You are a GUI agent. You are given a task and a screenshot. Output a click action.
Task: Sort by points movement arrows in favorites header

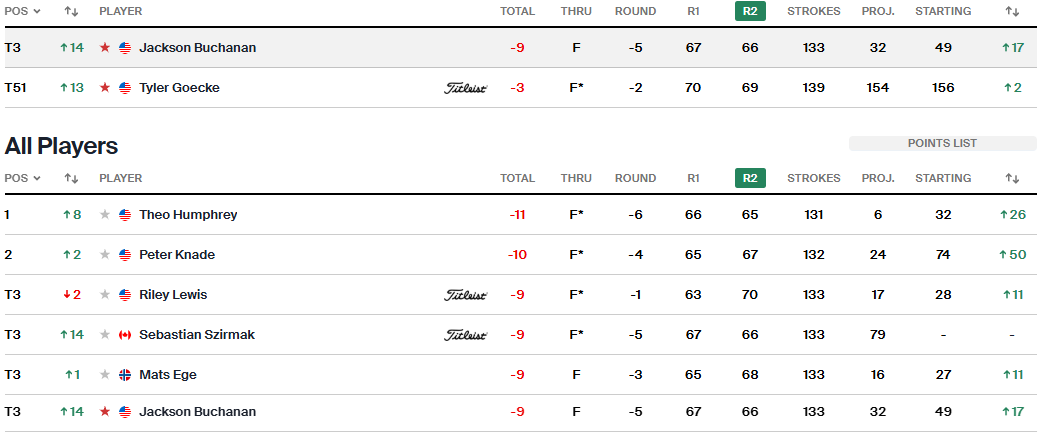click(1012, 12)
